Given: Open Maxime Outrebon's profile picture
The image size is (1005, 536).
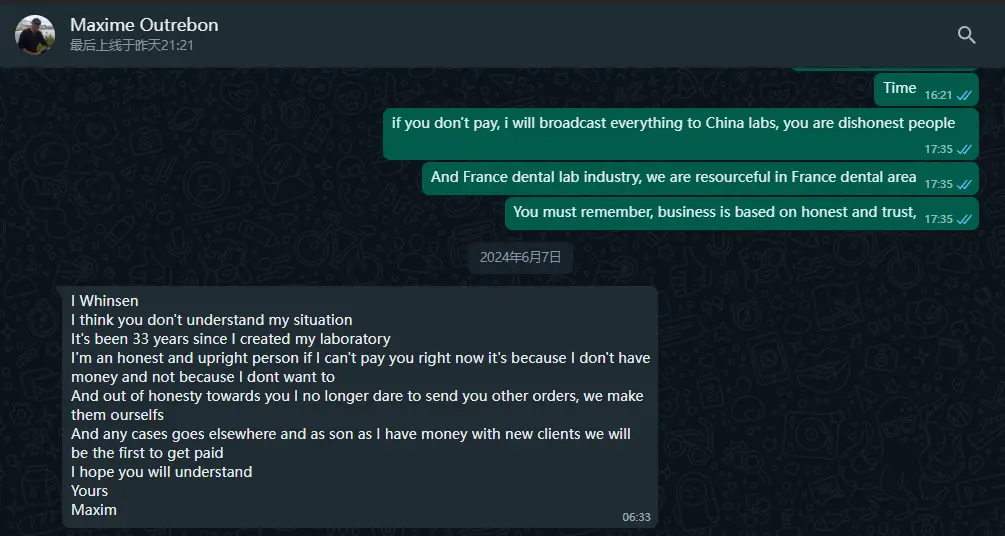Looking at the screenshot, I should [35, 35].
